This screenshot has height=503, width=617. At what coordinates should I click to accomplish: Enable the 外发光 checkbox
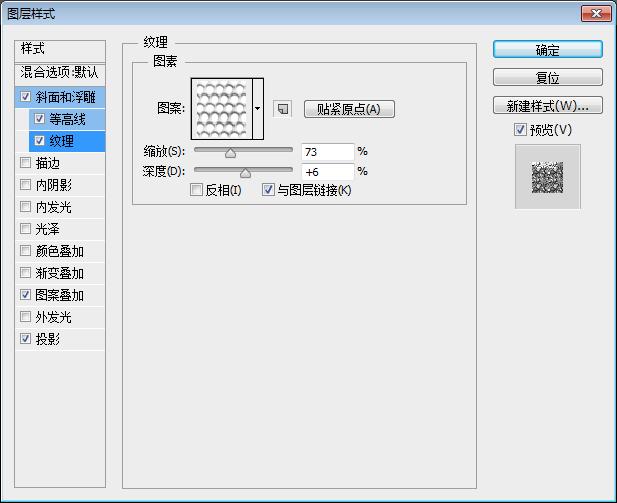26,317
